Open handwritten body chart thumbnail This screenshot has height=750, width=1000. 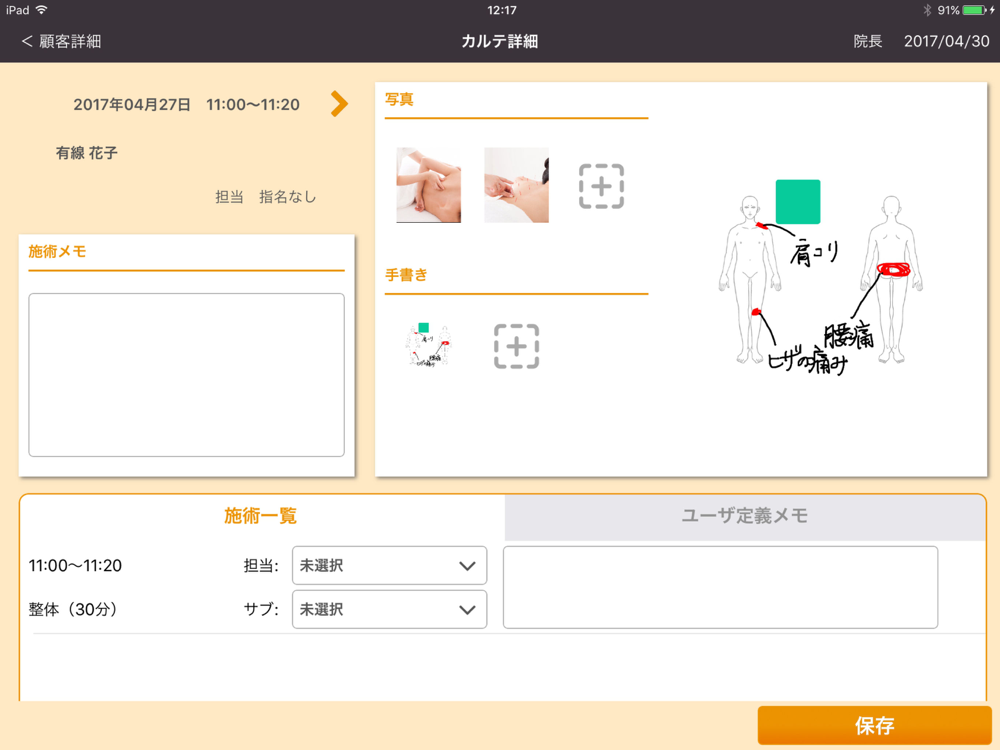428,345
